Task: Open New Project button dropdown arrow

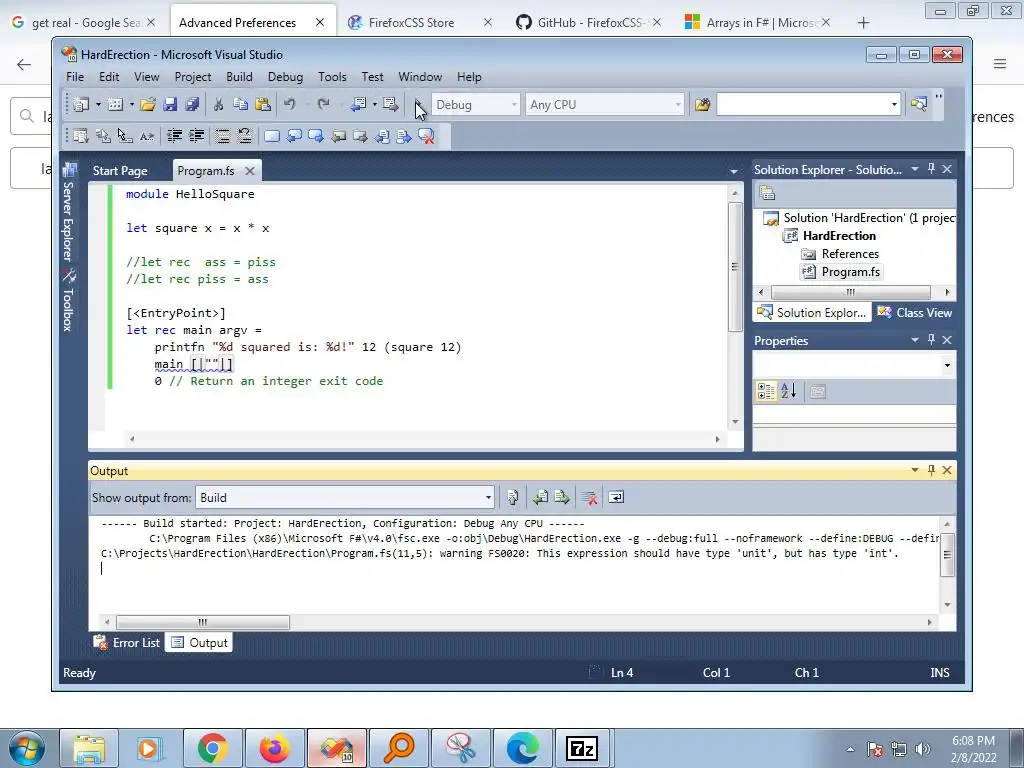Action: coord(98,104)
